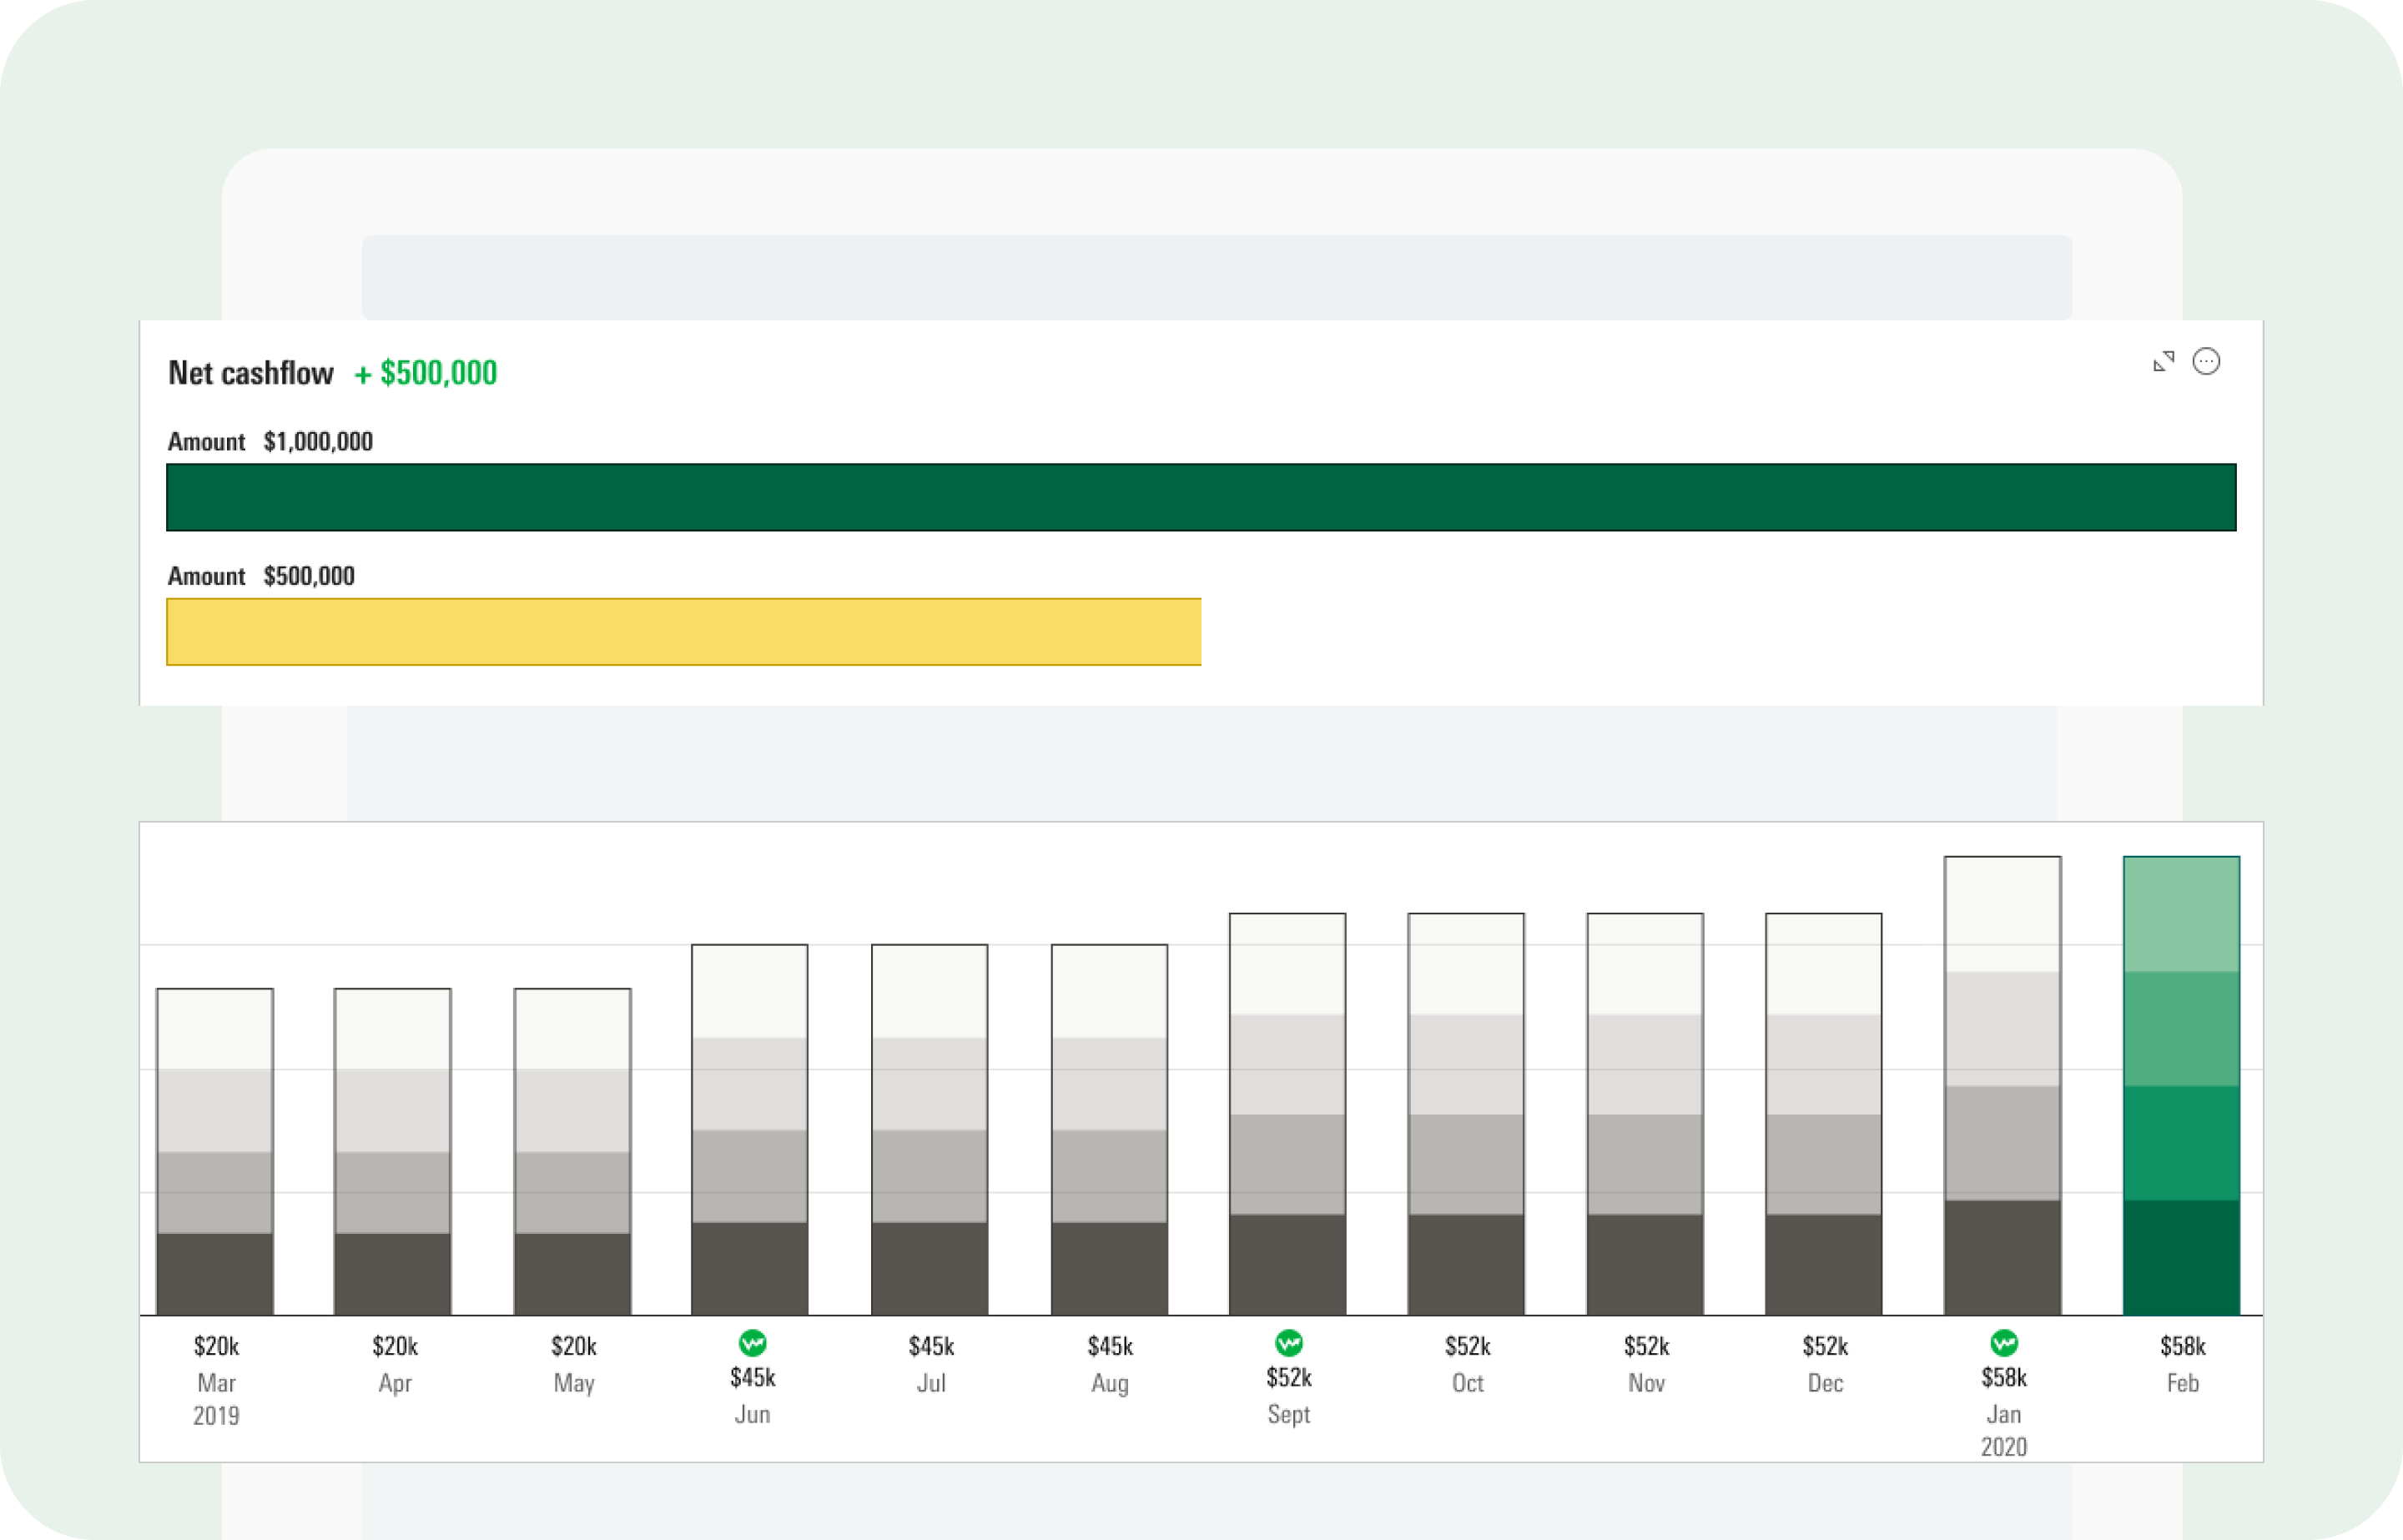Image resolution: width=2403 pixels, height=1540 pixels.
Task: Select the Mar 2019 stacked bar
Action: [x=215, y=1150]
